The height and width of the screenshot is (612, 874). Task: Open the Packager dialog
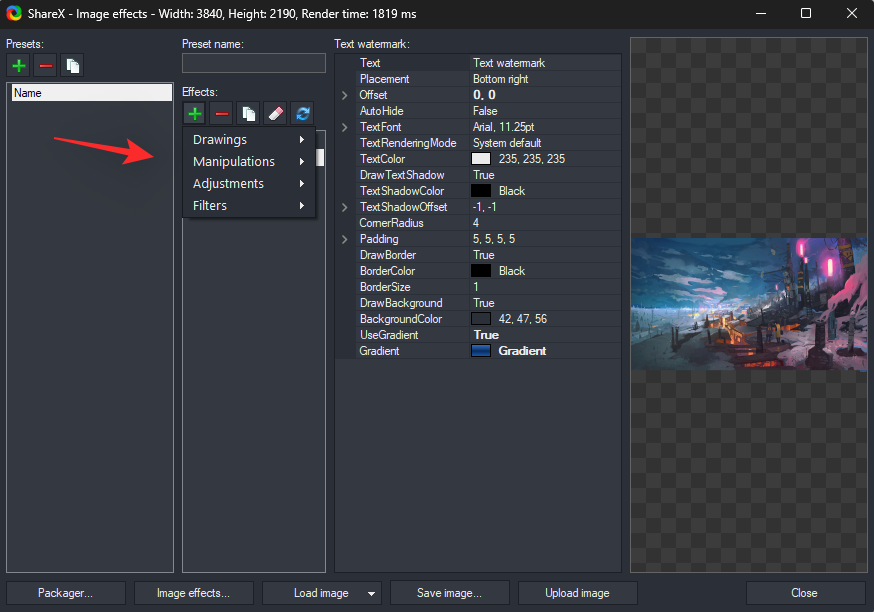coord(64,592)
